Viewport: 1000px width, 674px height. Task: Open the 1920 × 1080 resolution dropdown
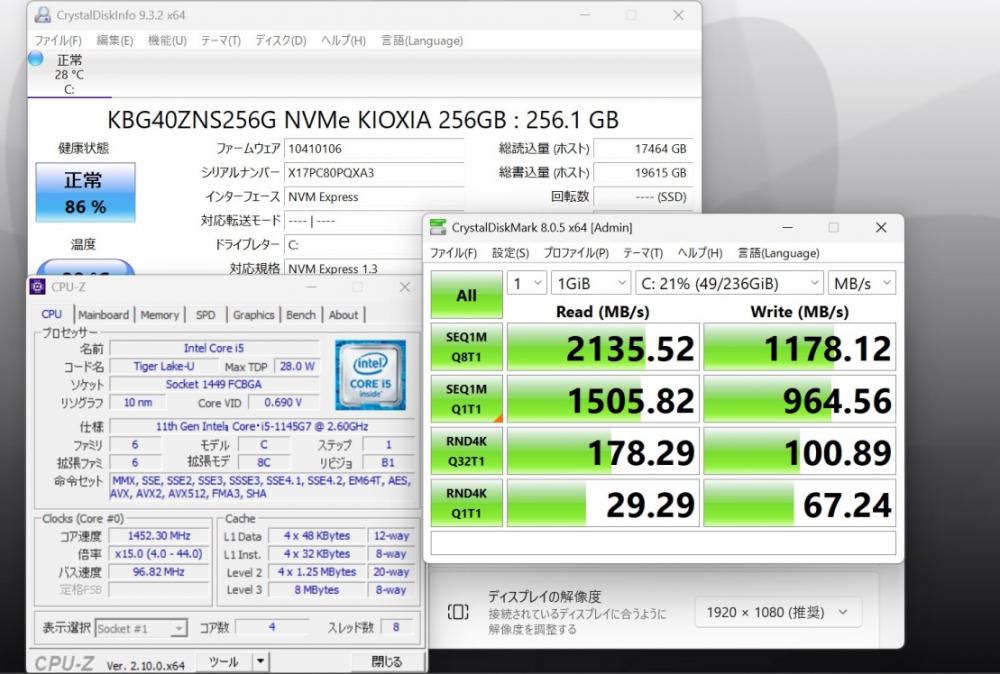tap(777, 612)
